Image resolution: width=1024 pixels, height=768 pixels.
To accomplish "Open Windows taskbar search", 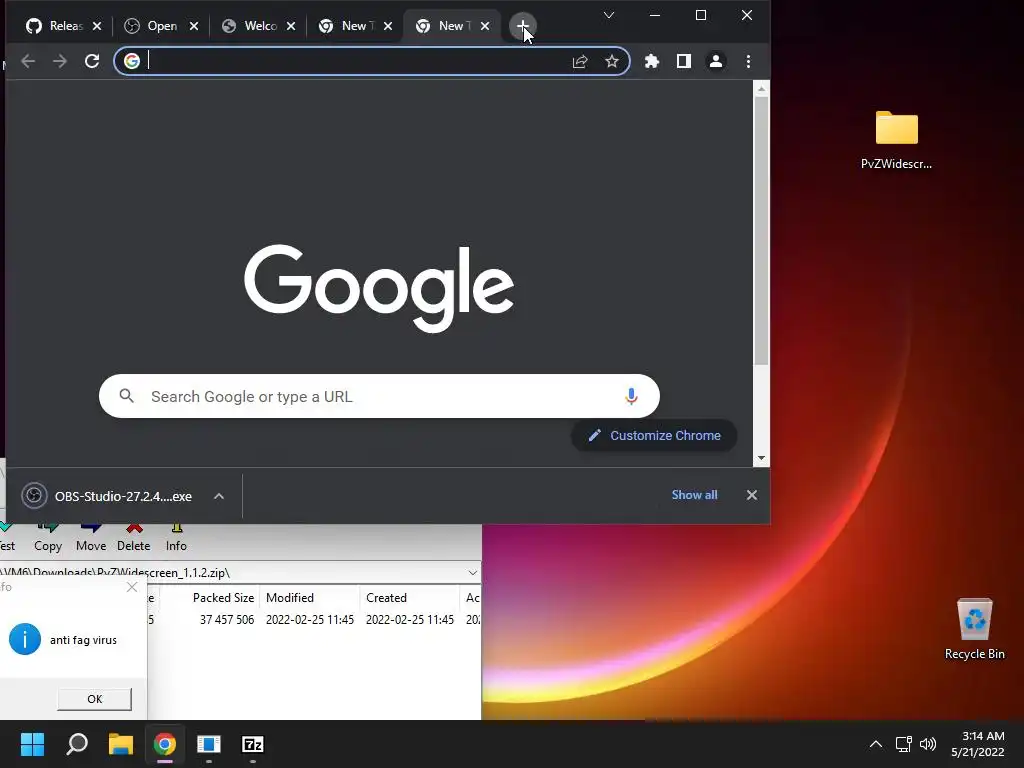I will tap(77, 744).
